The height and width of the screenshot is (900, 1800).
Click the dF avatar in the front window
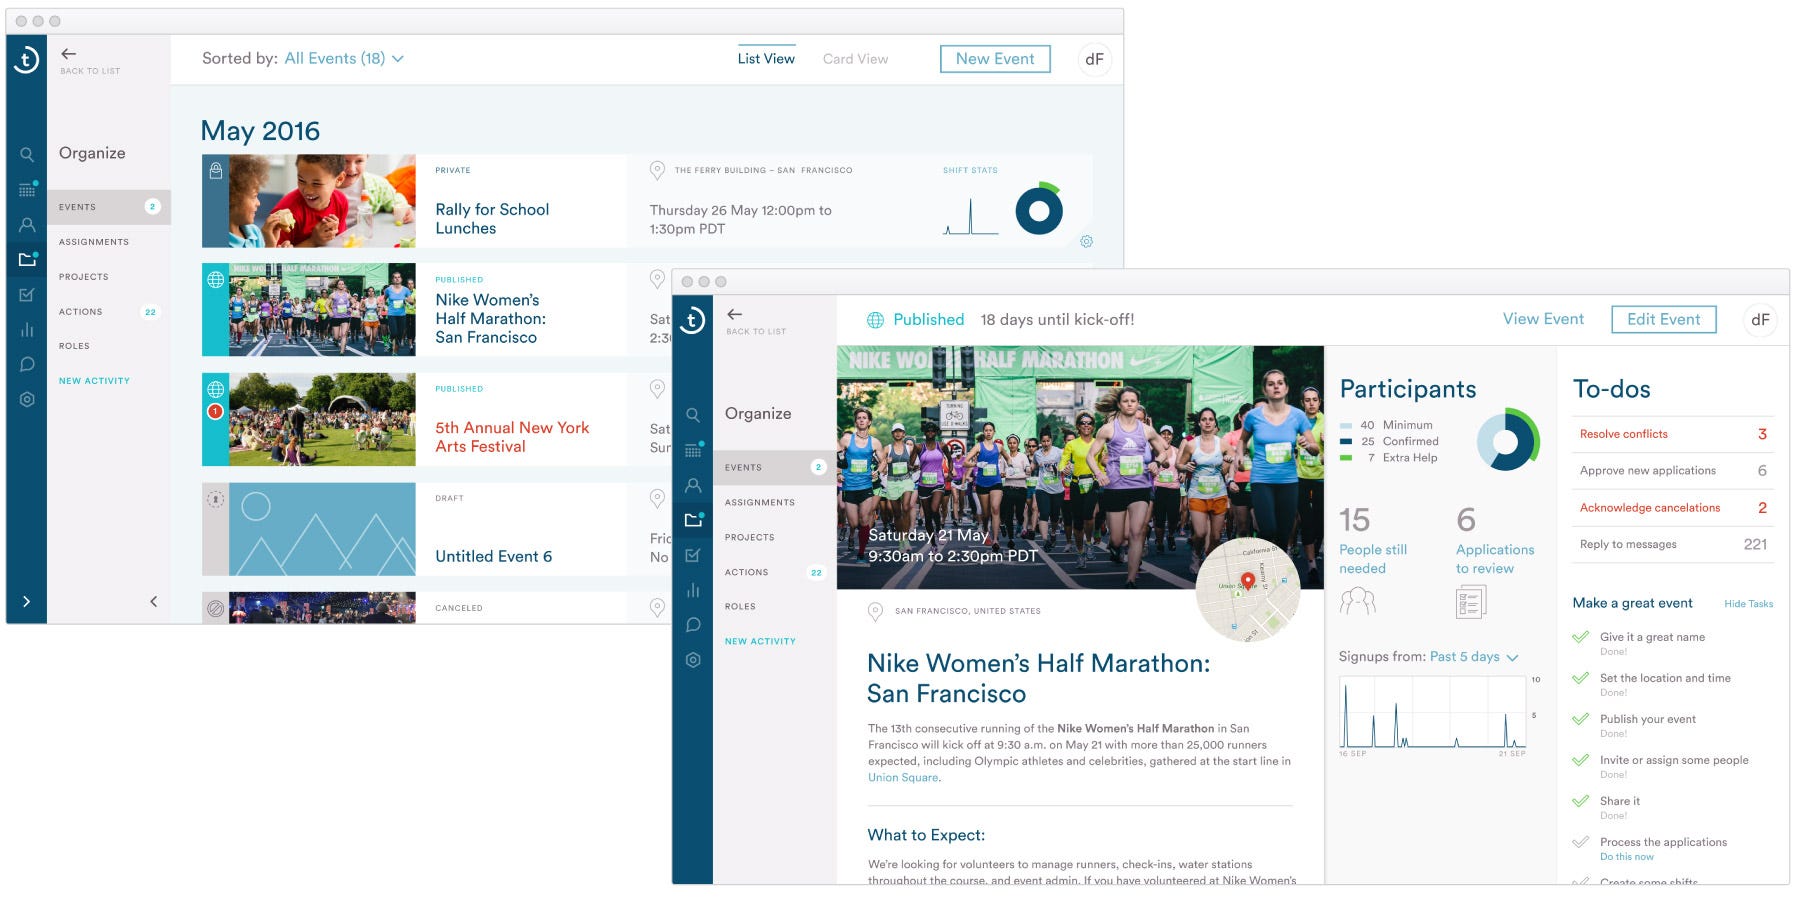coord(1760,320)
